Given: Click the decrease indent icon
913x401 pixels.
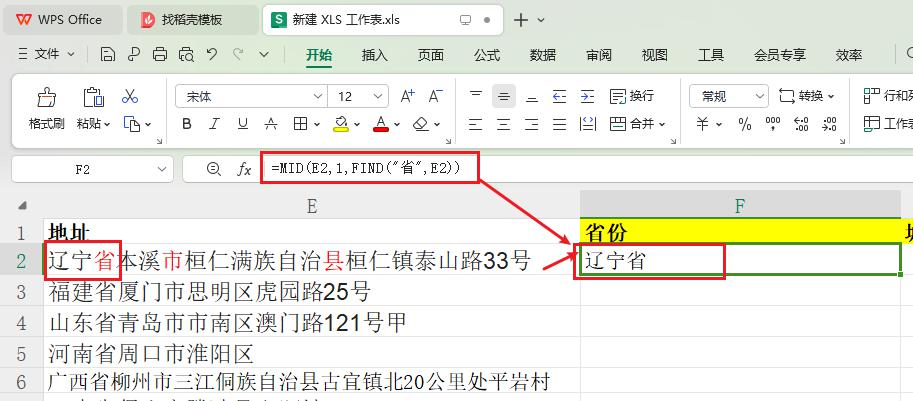Looking at the screenshot, I should tap(560, 96).
